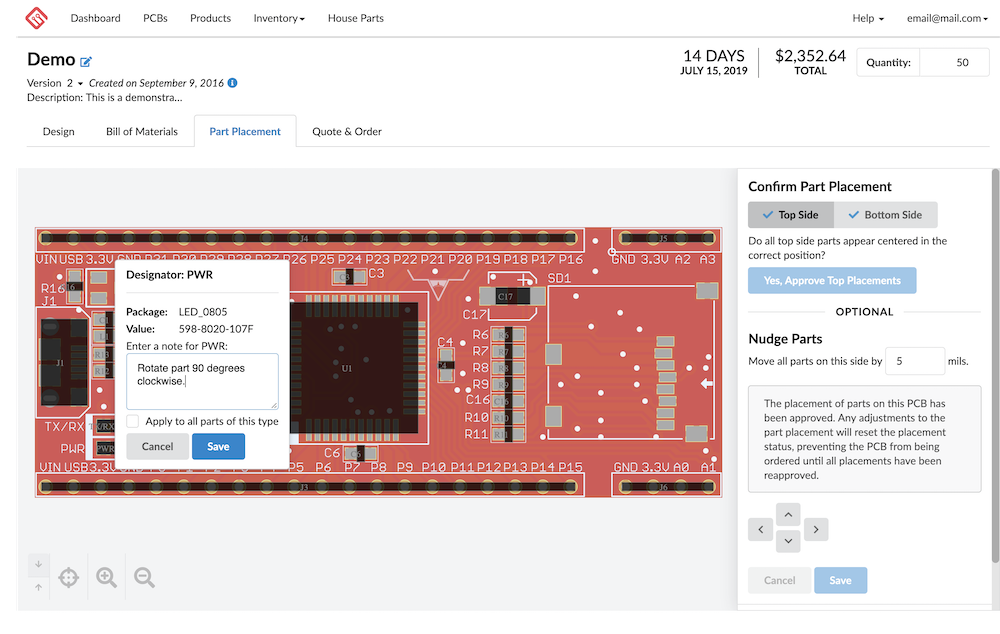Open the Part Placement tab
Screen dimensions: 1000x634
click(245, 131)
